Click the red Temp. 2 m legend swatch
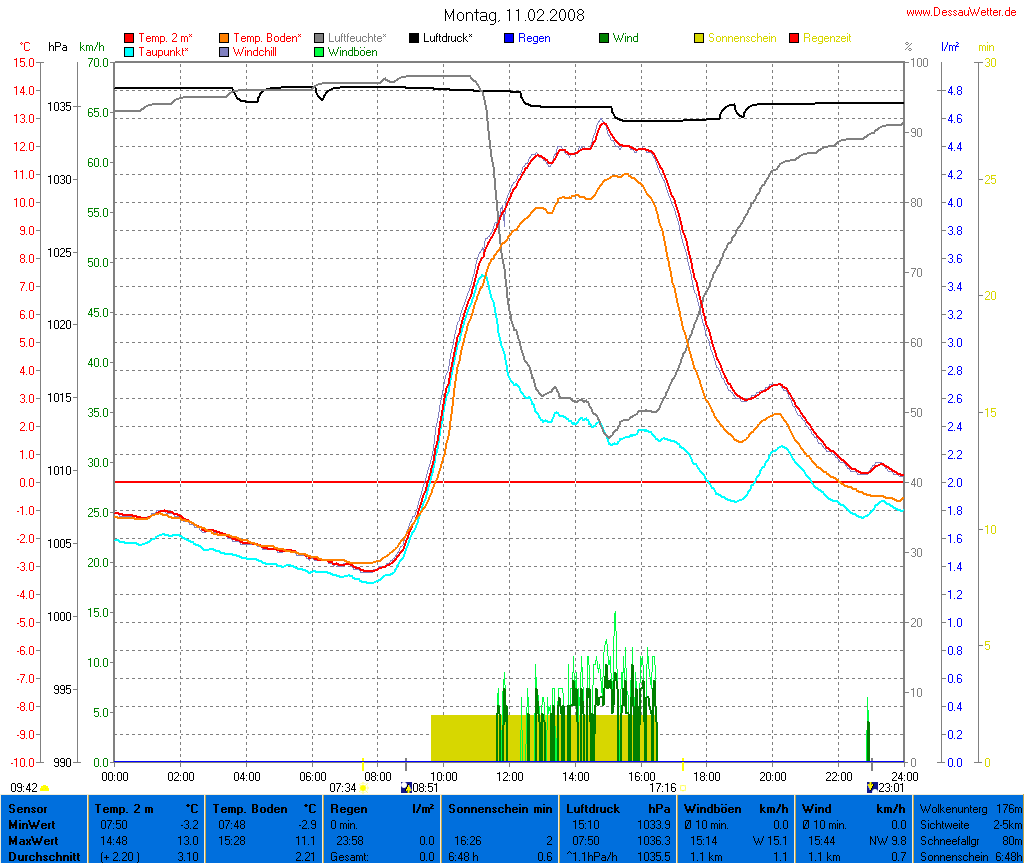Screen dimensions: 1024x863 pyautogui.click(x=129, y=38)
